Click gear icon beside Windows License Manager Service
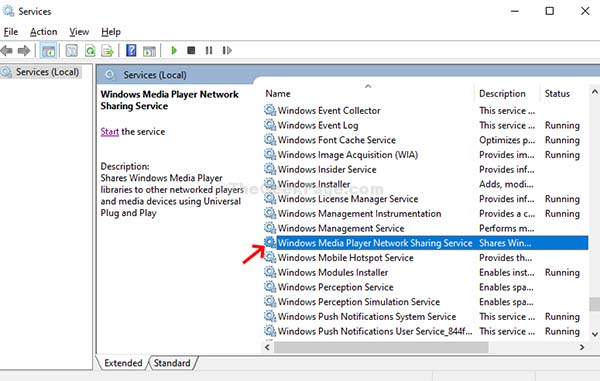600x381 pixels. 270,199
